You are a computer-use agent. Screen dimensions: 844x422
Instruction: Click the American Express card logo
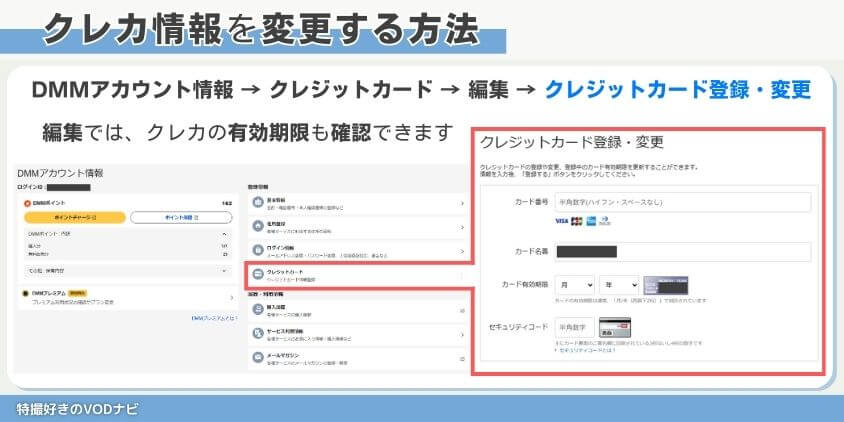591,221
